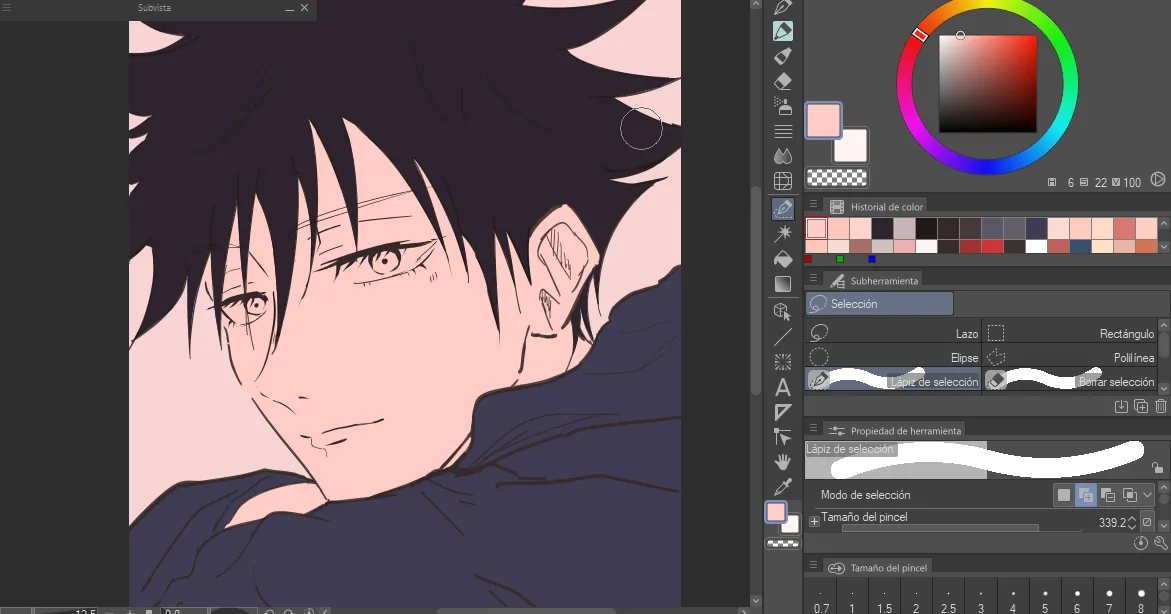The width and height of the screenshot is (1171, 614).
Task: Open the selection mode dropdown arrow
Action: [x=1148, y=494]
